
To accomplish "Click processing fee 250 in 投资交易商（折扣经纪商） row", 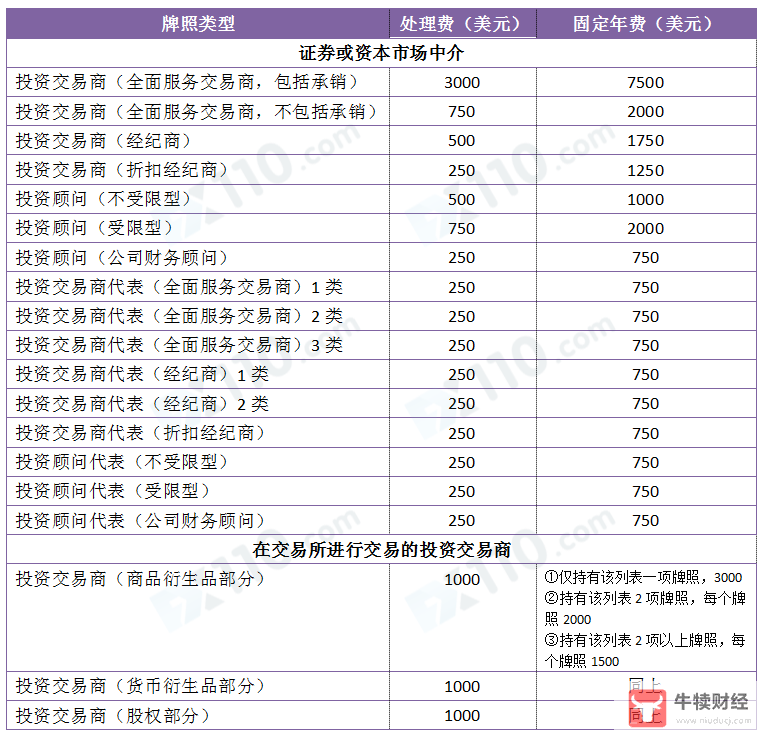I will point(462,171).
